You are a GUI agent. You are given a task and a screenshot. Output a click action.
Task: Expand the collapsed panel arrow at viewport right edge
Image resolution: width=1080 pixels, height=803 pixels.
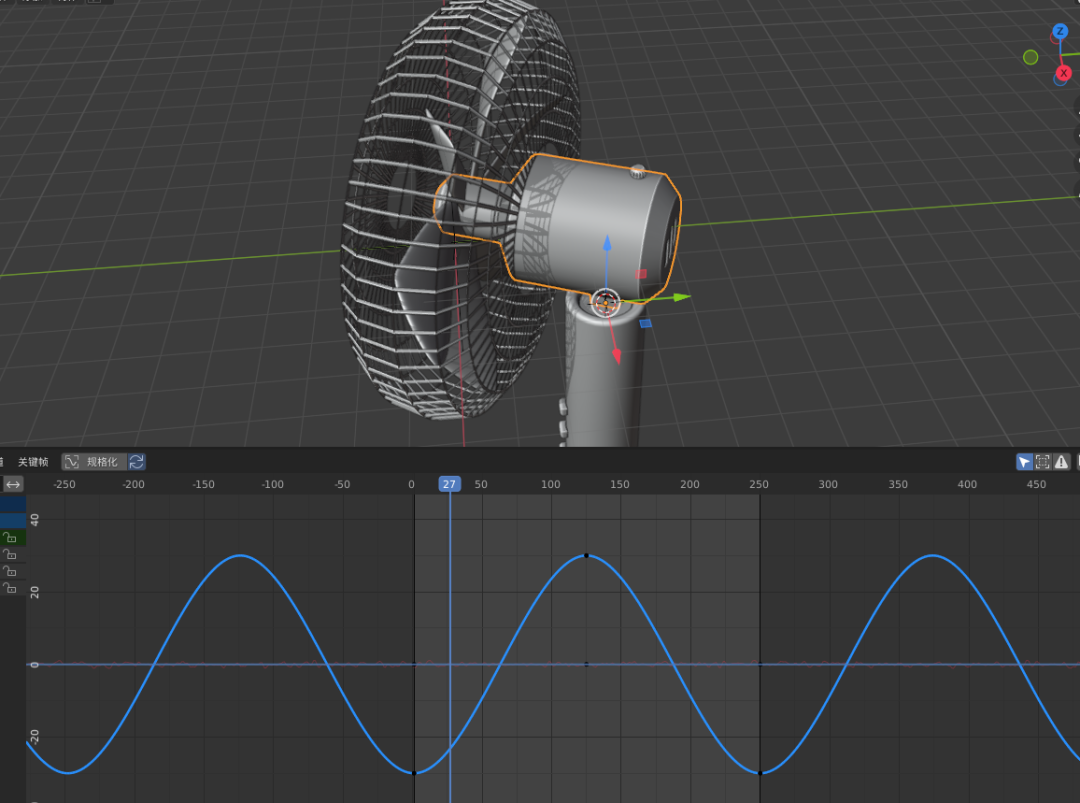pyautogui.click(x=1075, y=130)
